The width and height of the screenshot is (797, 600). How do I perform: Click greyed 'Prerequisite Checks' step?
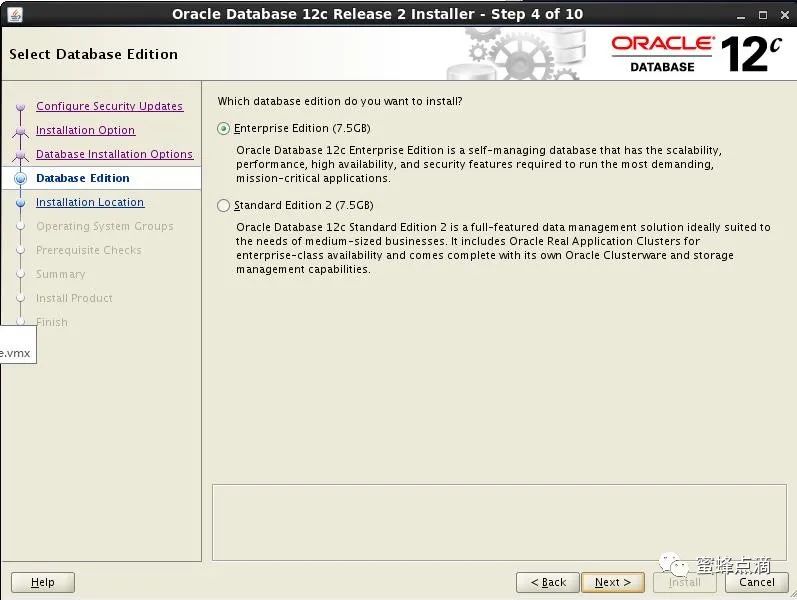click(x=89, y=250)
